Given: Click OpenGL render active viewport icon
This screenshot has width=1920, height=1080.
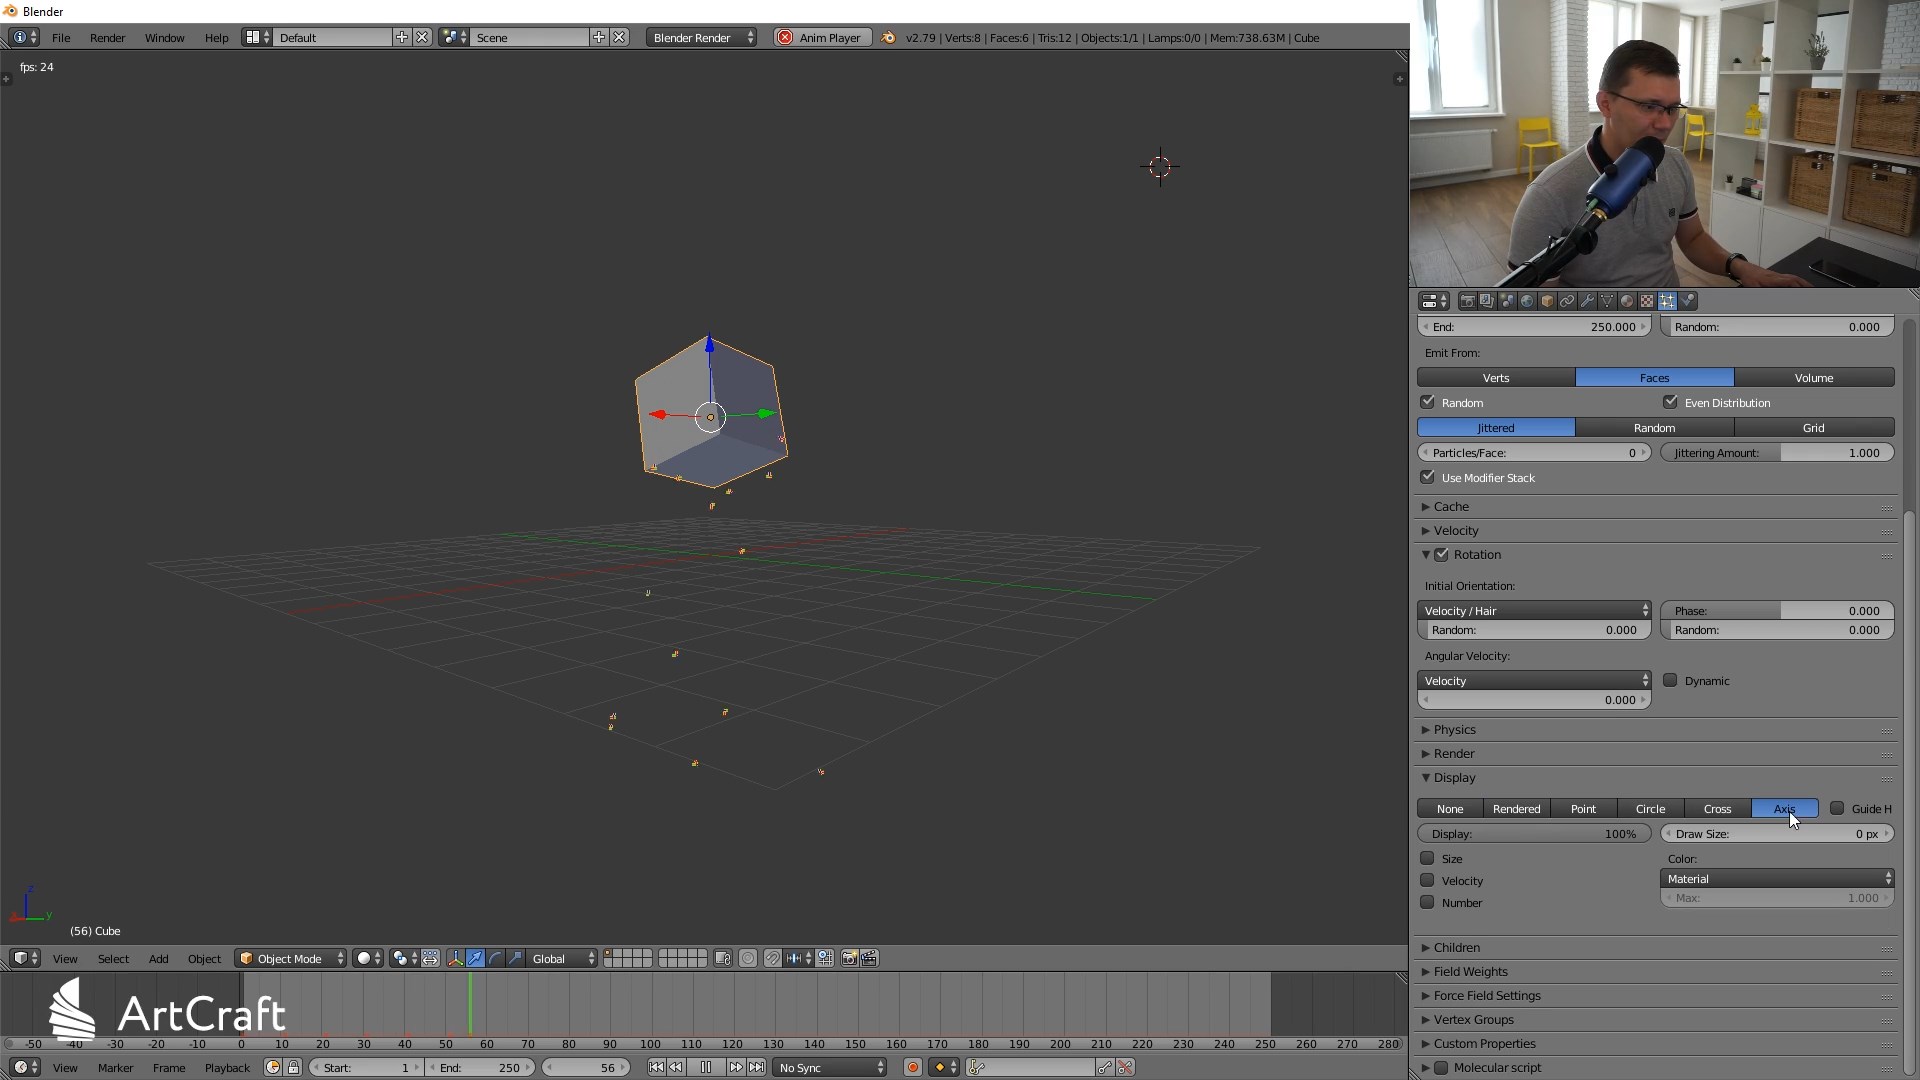Looking at the screenshot, I should click(x=849, y=959).
